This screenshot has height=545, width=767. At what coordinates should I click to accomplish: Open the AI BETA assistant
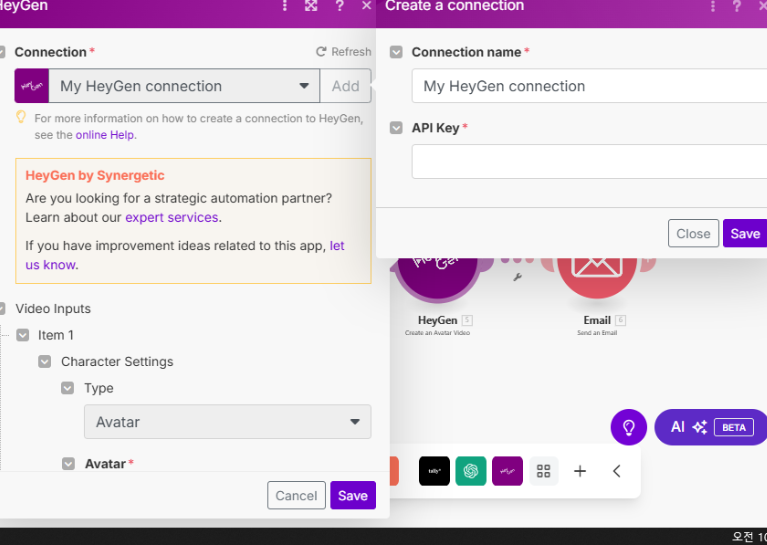click(x=711, y=427)
